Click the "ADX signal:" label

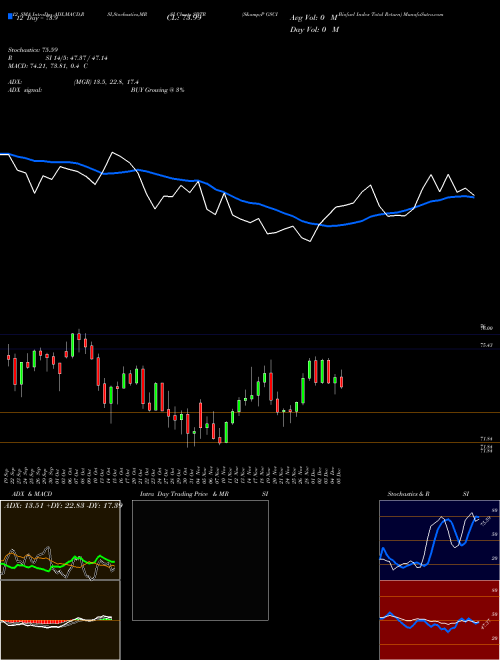(25, 90)
